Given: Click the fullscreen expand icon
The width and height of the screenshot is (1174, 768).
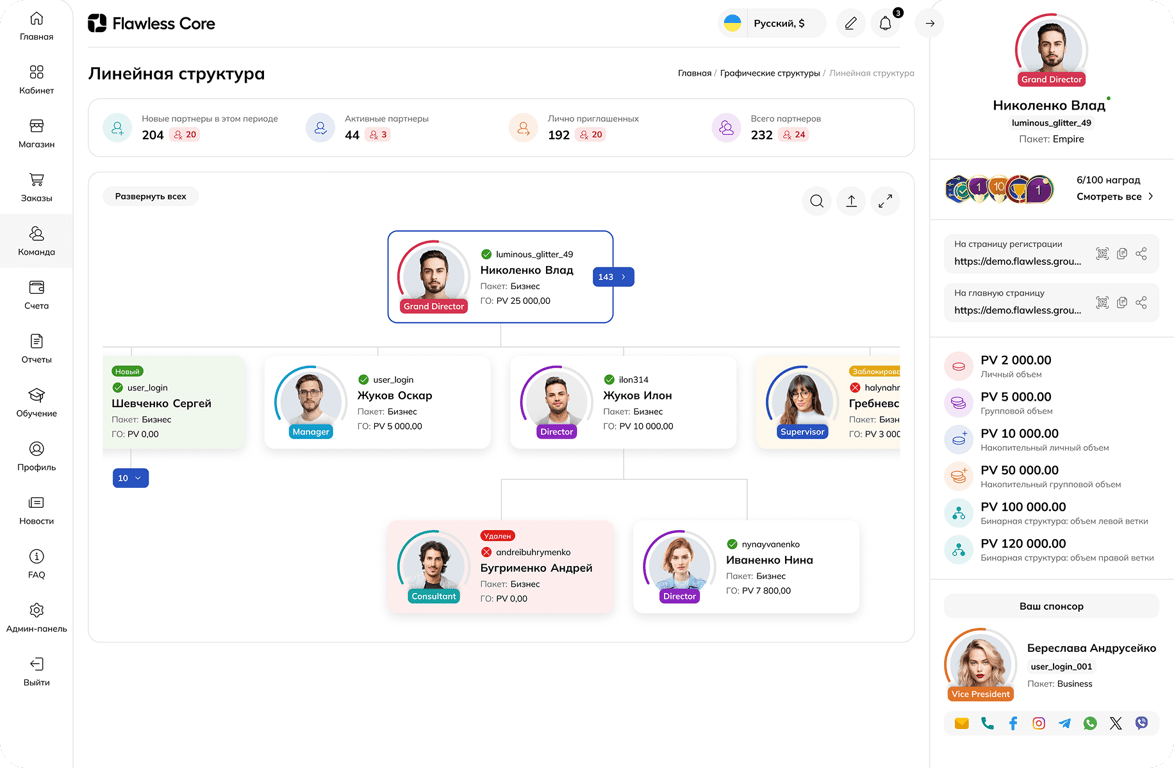Looking at the screenshot, I should 885,201.
